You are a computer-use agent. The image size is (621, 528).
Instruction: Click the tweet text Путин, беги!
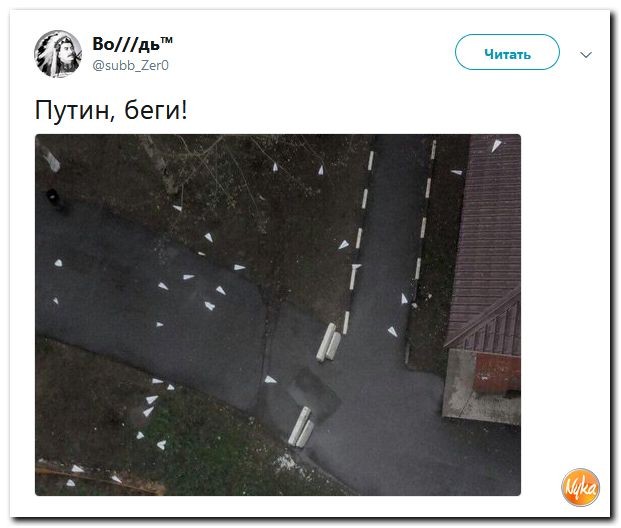111,110
